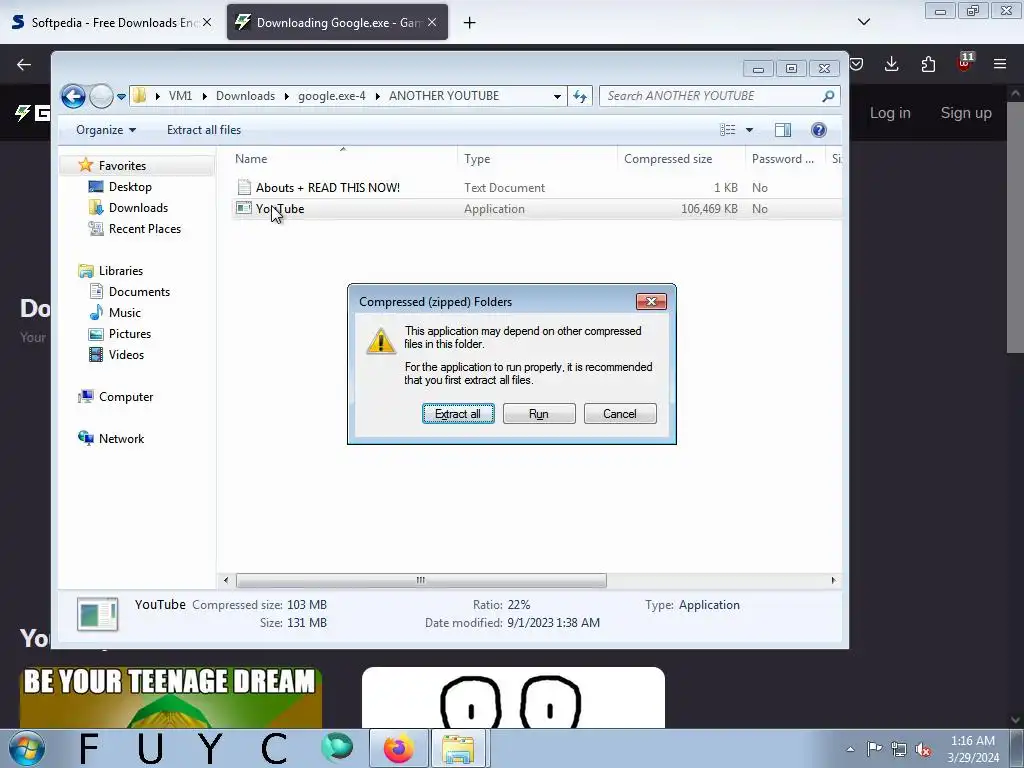Sort by Password column header

(782, 159)
